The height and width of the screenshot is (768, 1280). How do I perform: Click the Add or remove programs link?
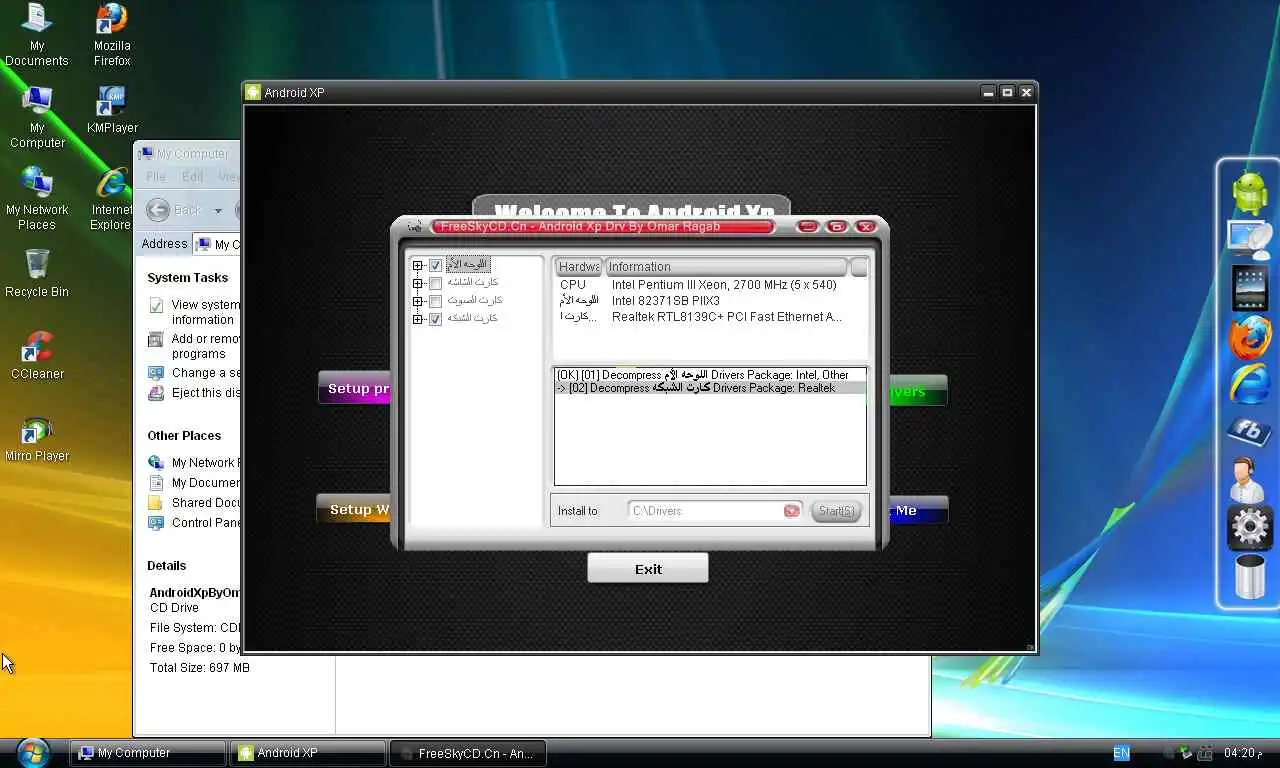(205, 346)
